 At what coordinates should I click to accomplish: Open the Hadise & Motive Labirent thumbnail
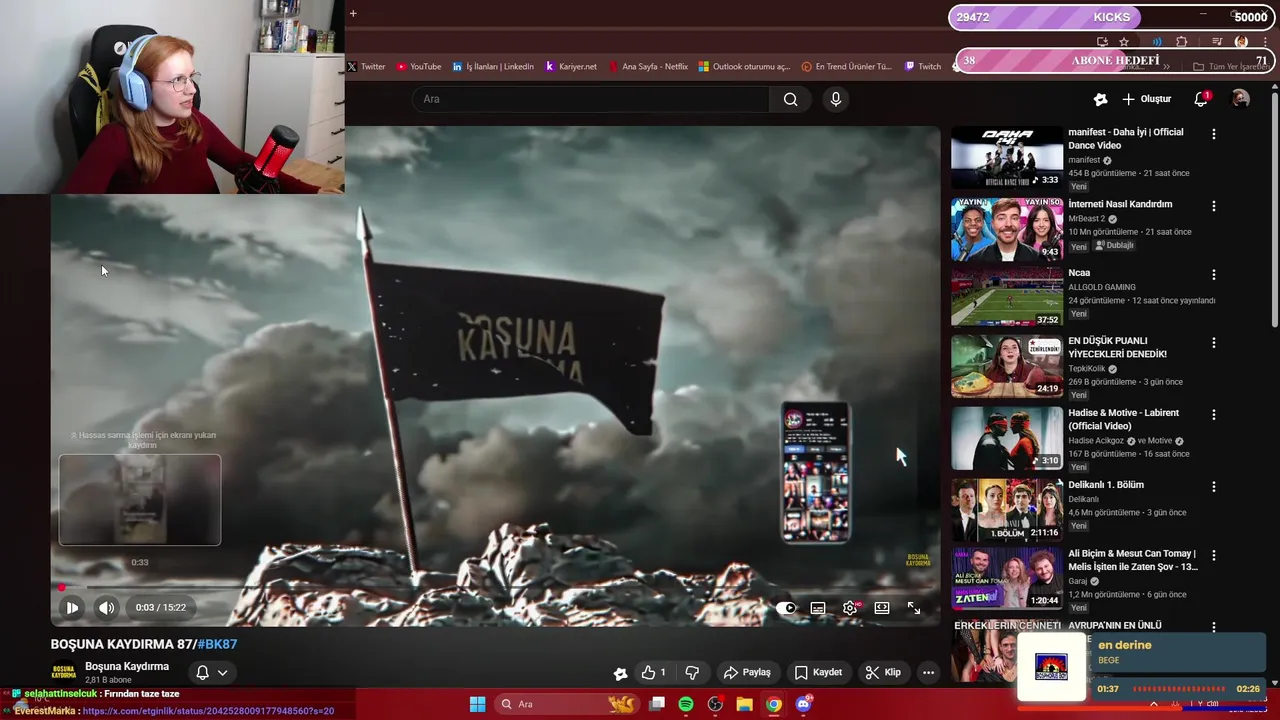tap(1007, 438)
